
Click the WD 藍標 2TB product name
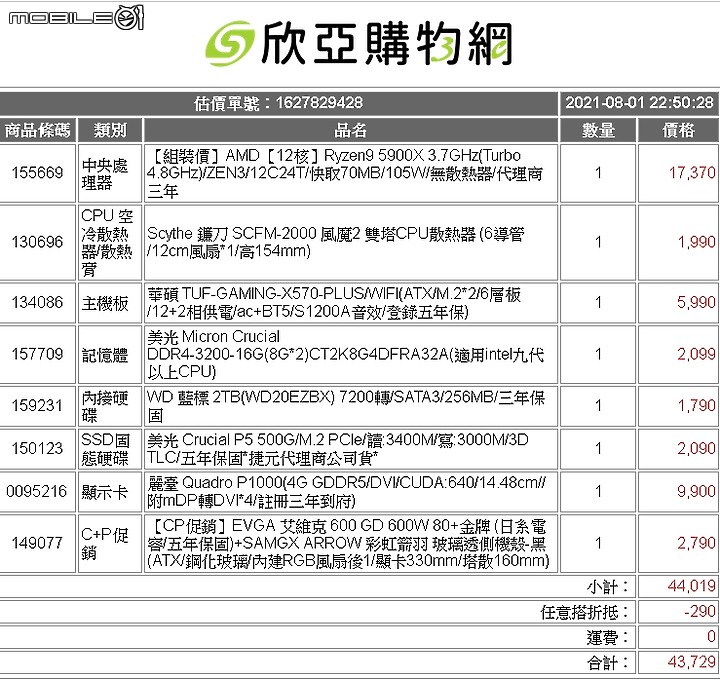click(x=346, y=406)
